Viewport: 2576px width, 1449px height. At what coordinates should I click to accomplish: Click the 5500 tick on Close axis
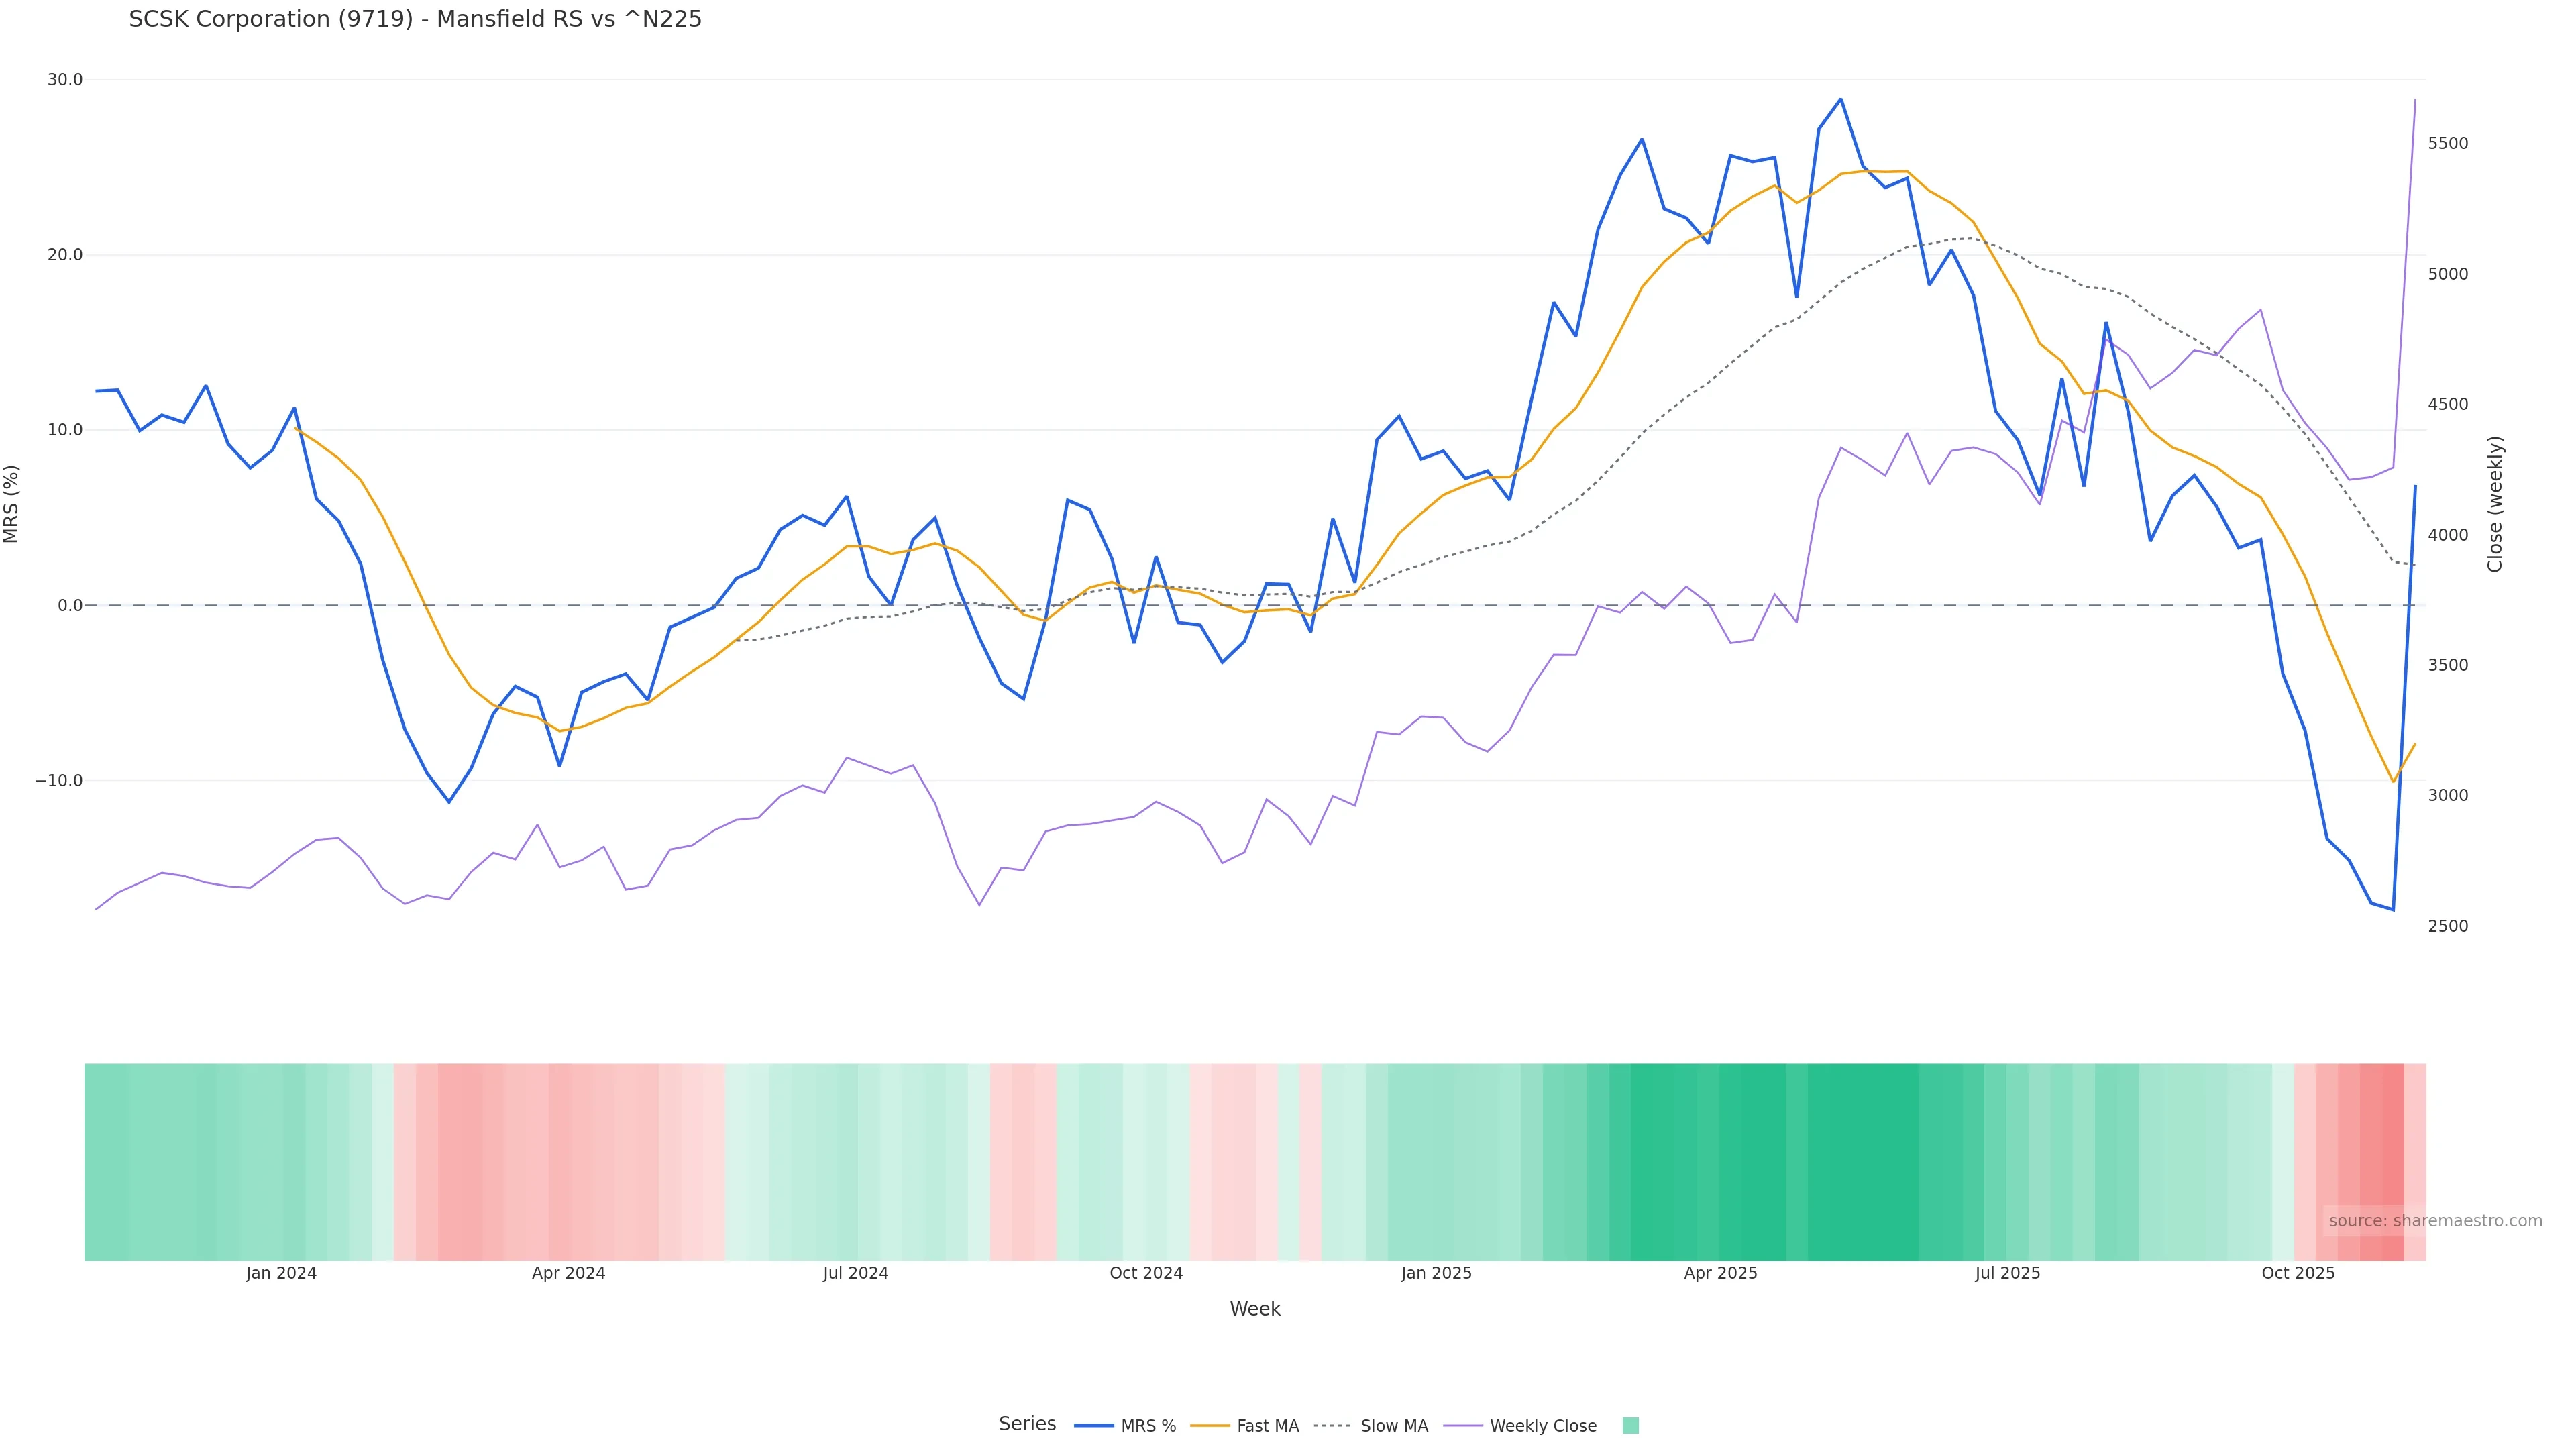[2448, 144]
